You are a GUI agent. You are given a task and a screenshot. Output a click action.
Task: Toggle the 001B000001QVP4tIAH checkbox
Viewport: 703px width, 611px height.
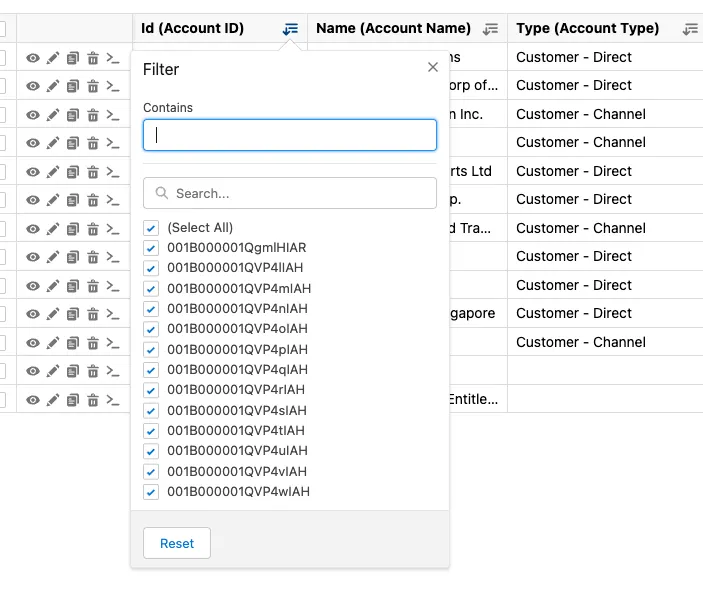click(x=151, y=431)
